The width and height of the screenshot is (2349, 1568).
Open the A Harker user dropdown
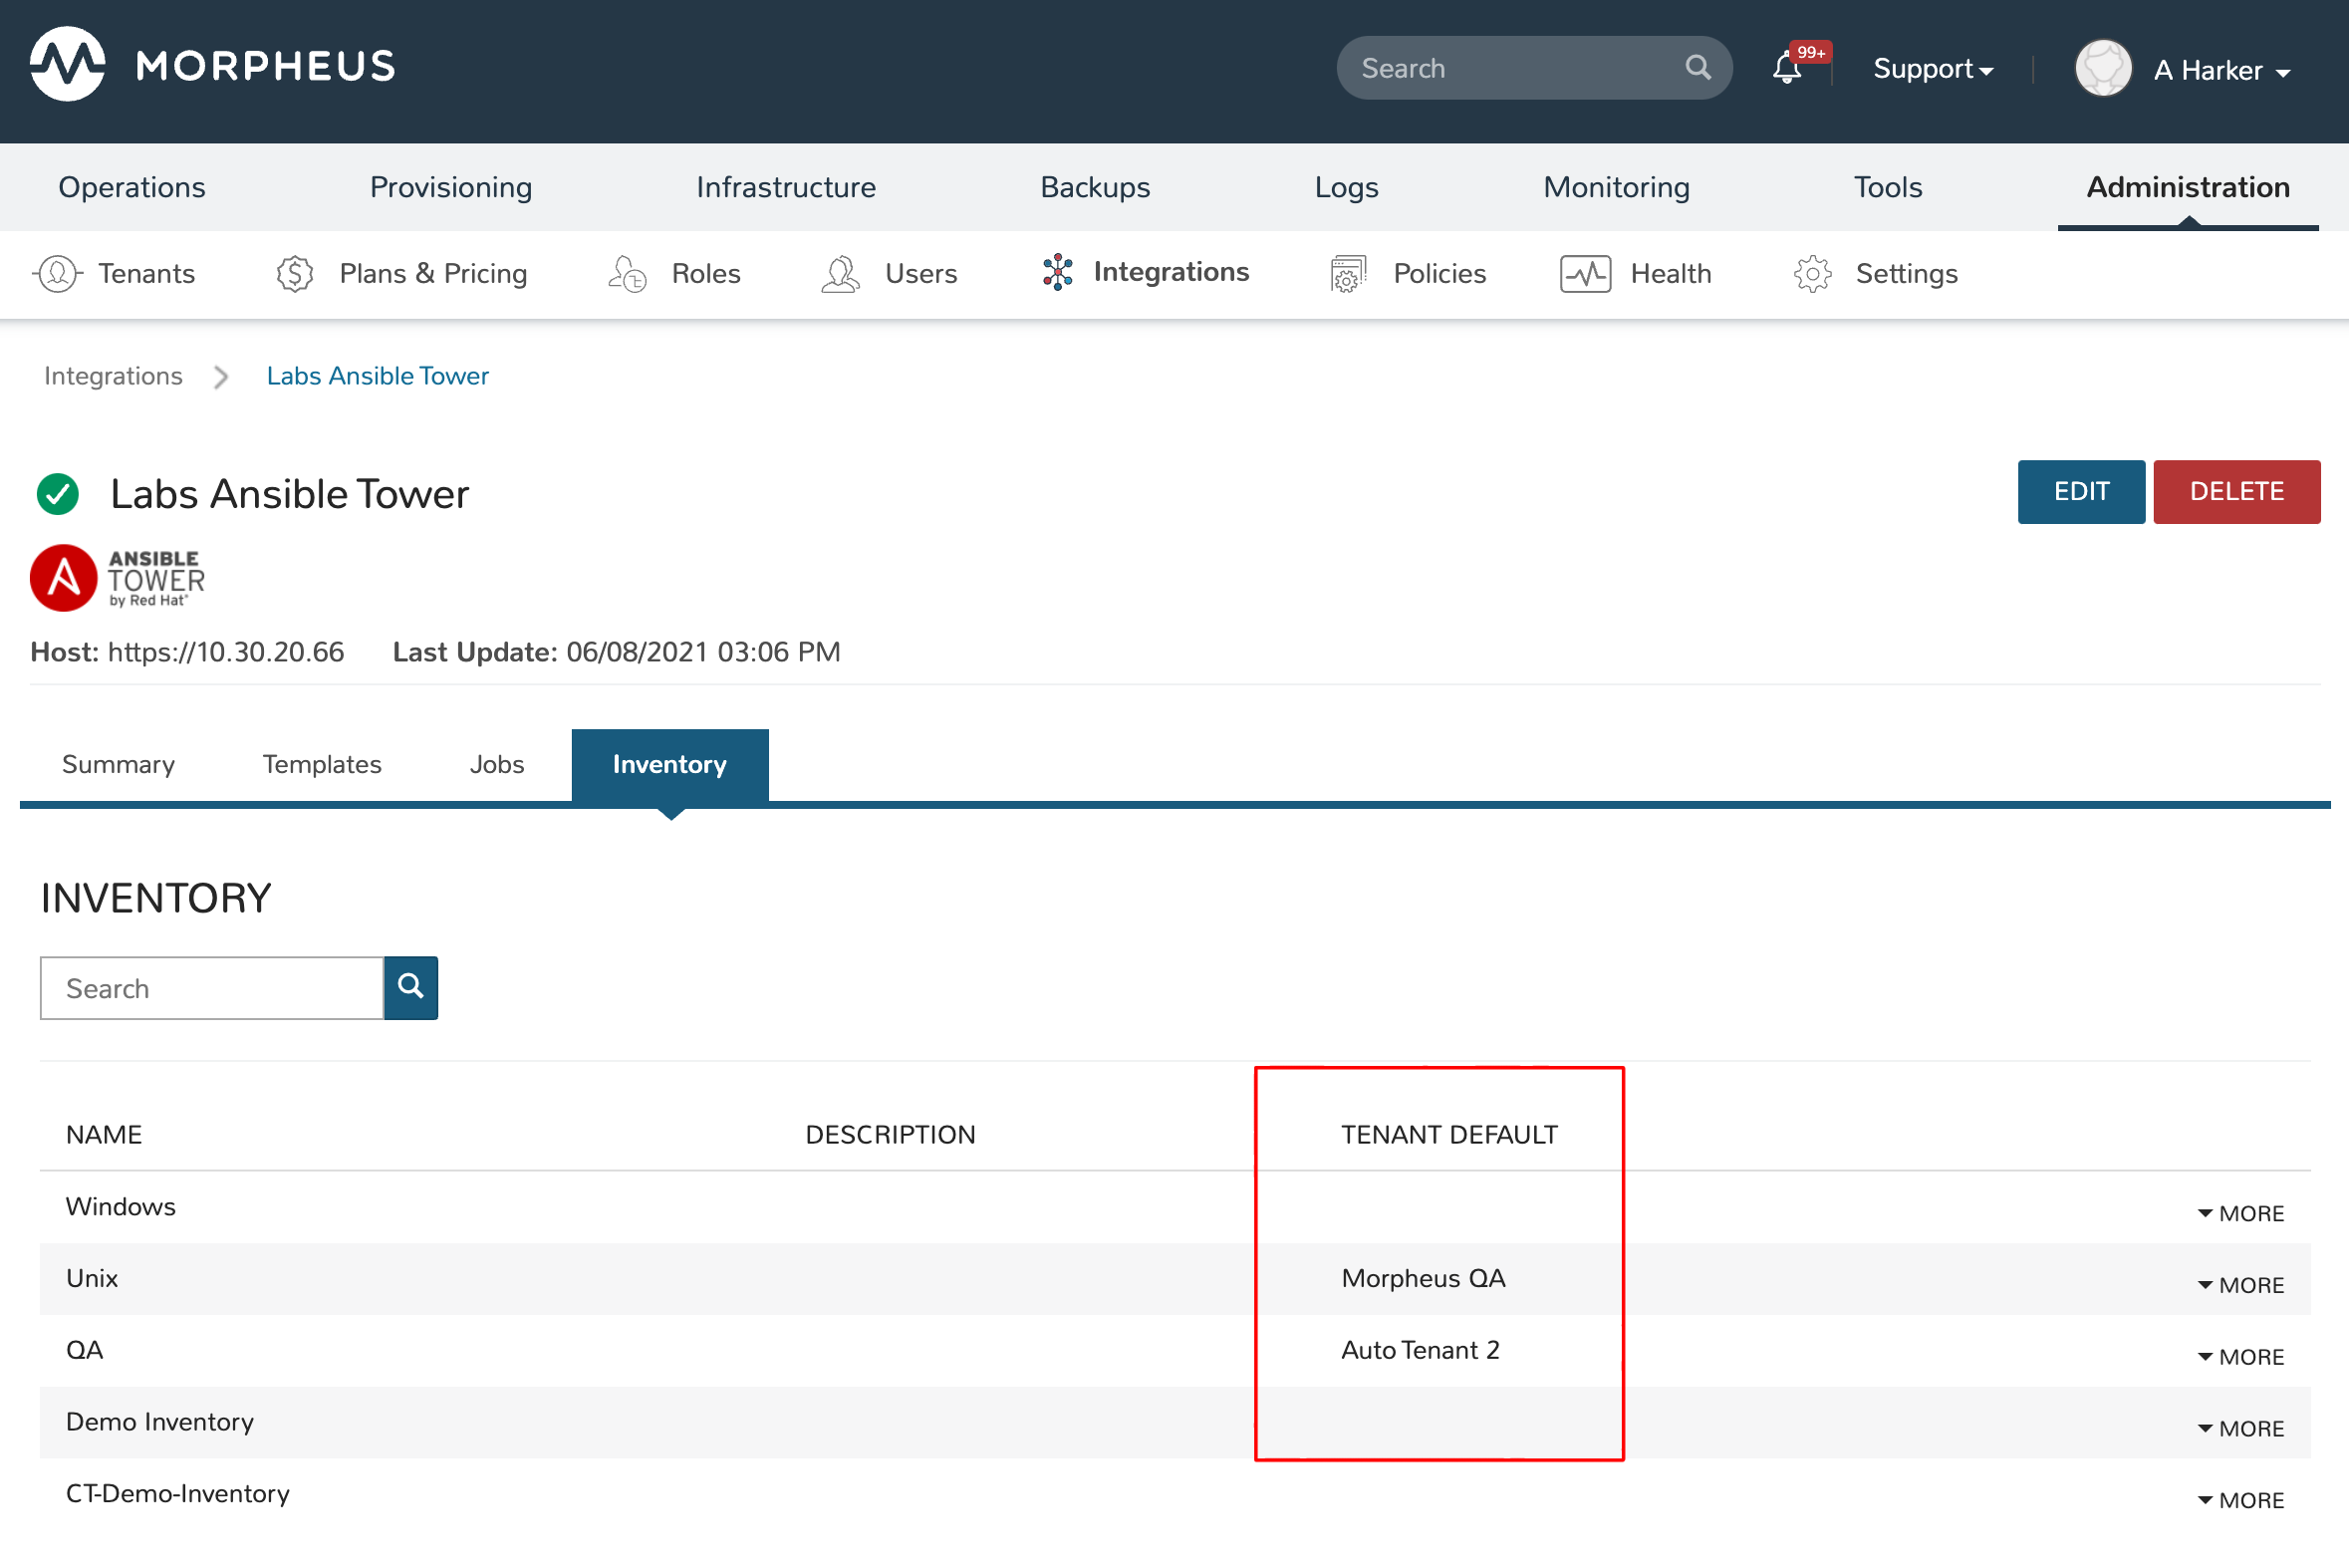tap(2222, 71)
